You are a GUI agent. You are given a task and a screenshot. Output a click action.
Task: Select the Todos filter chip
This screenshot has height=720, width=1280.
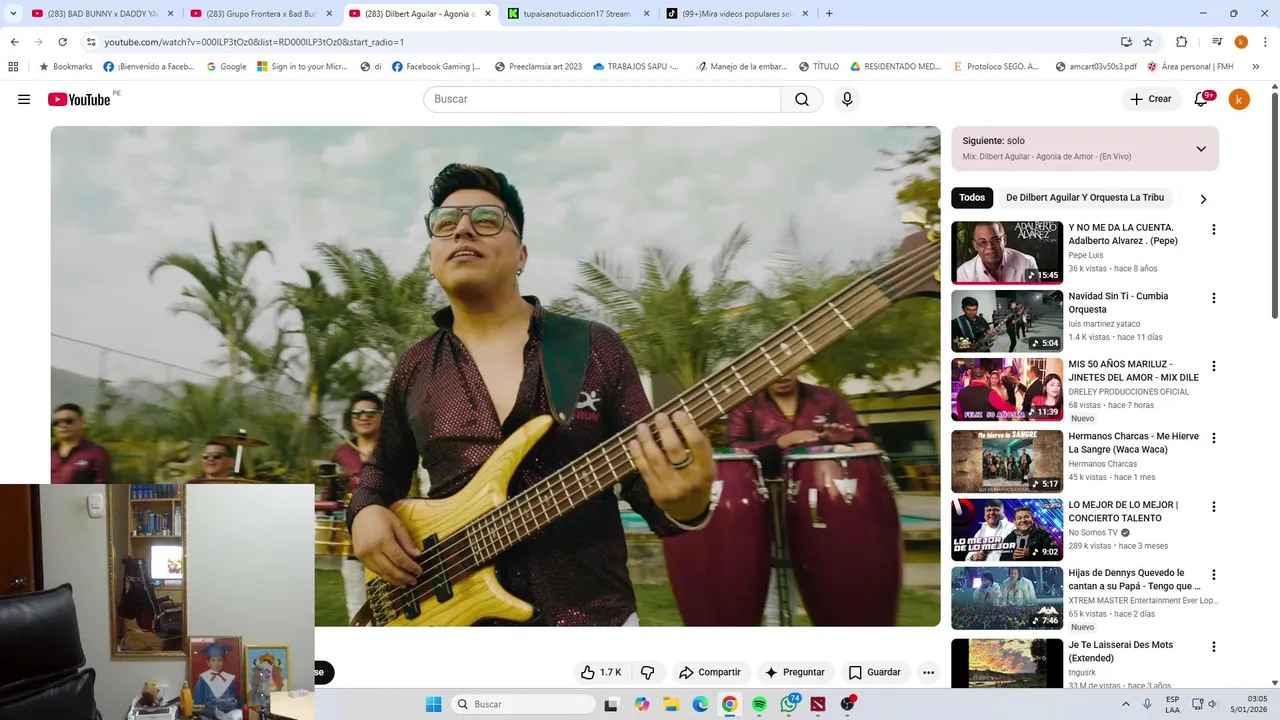972,198
